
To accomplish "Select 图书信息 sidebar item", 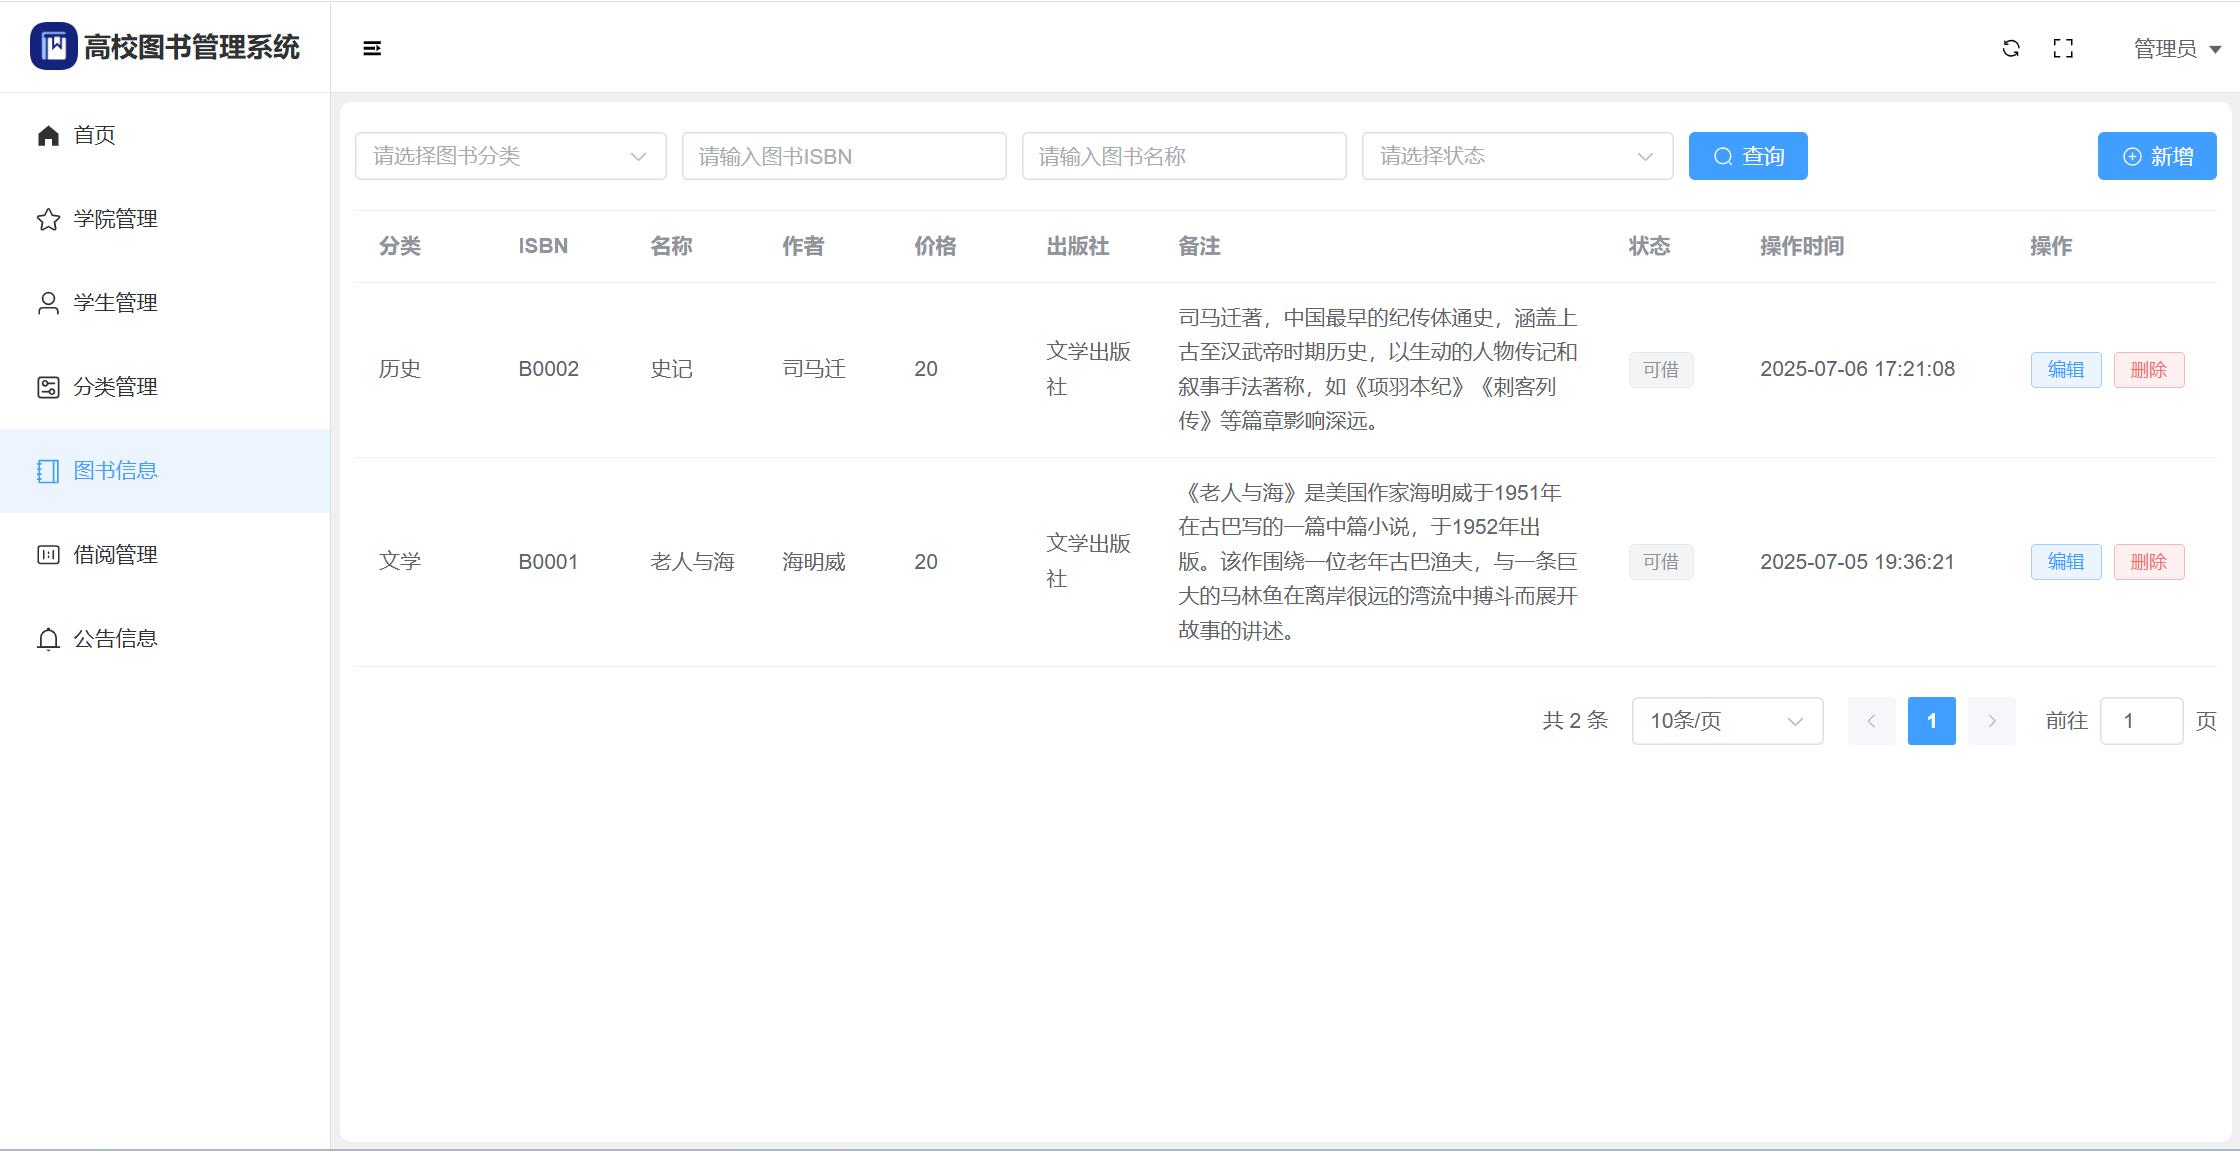I will pyautogui.click(x=115, y=471).
